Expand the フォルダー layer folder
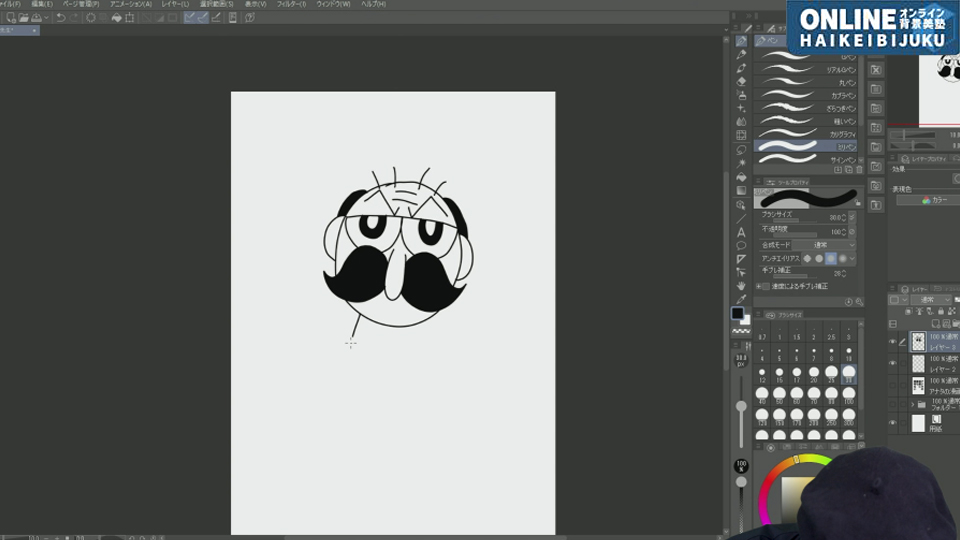The height and width of the screenshot is (540, 960). pyautogui.click(x=912, y=404)
